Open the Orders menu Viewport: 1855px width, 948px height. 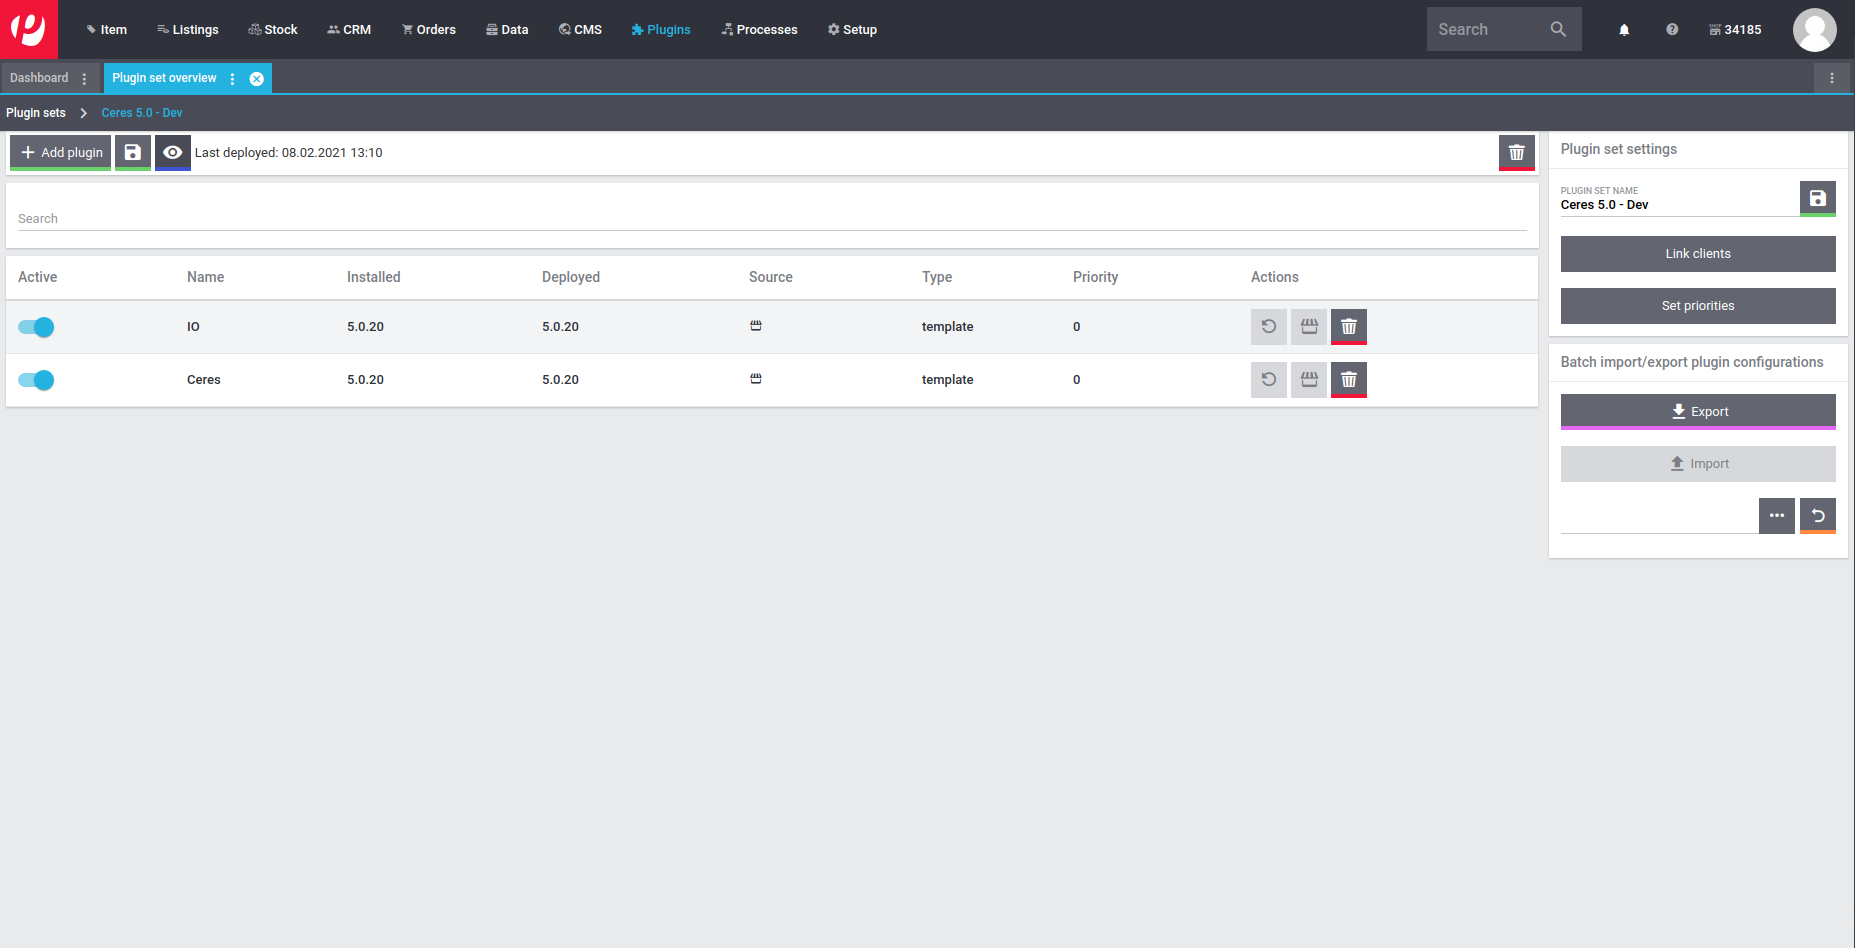pyautogui.click(x=429, y=30)
